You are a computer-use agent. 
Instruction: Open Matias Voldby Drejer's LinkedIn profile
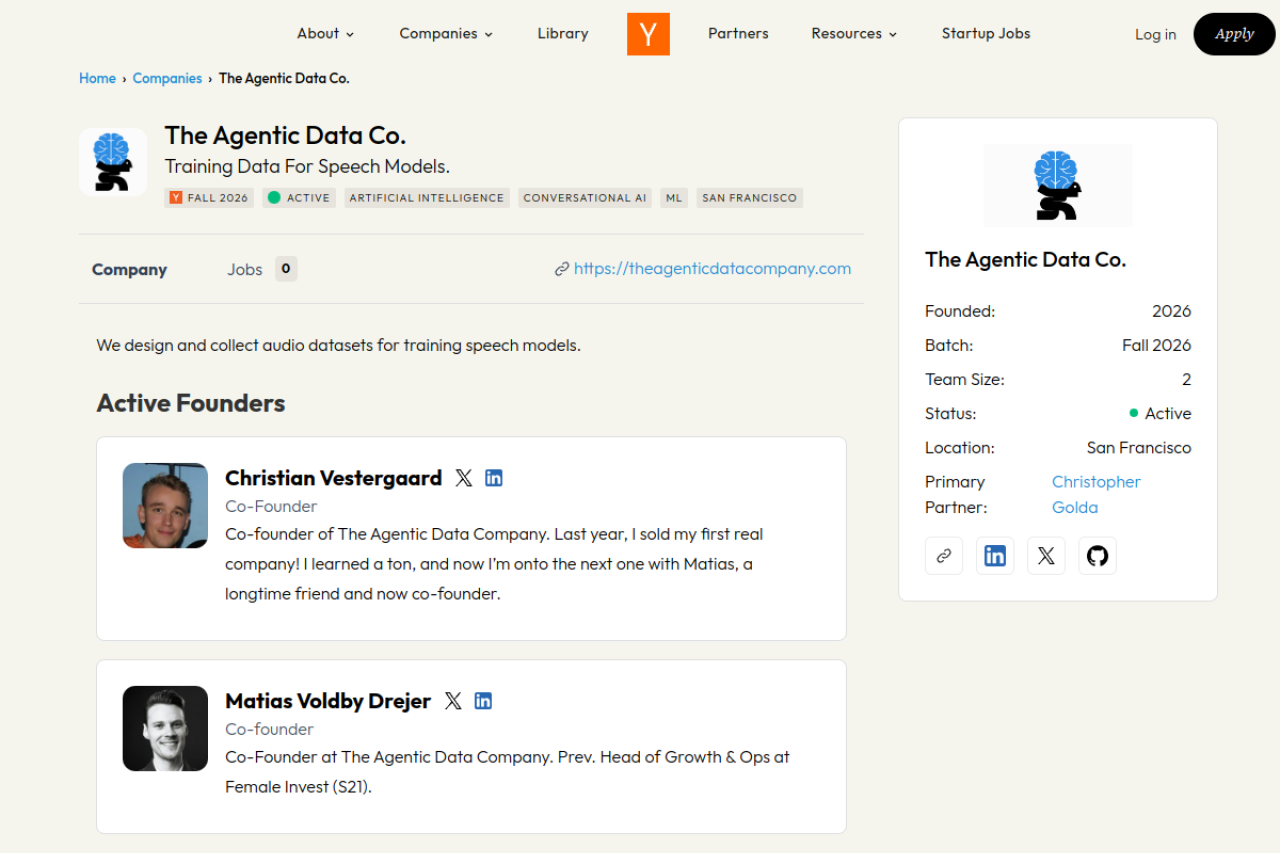pyautogui.click(x=483, y=701)
